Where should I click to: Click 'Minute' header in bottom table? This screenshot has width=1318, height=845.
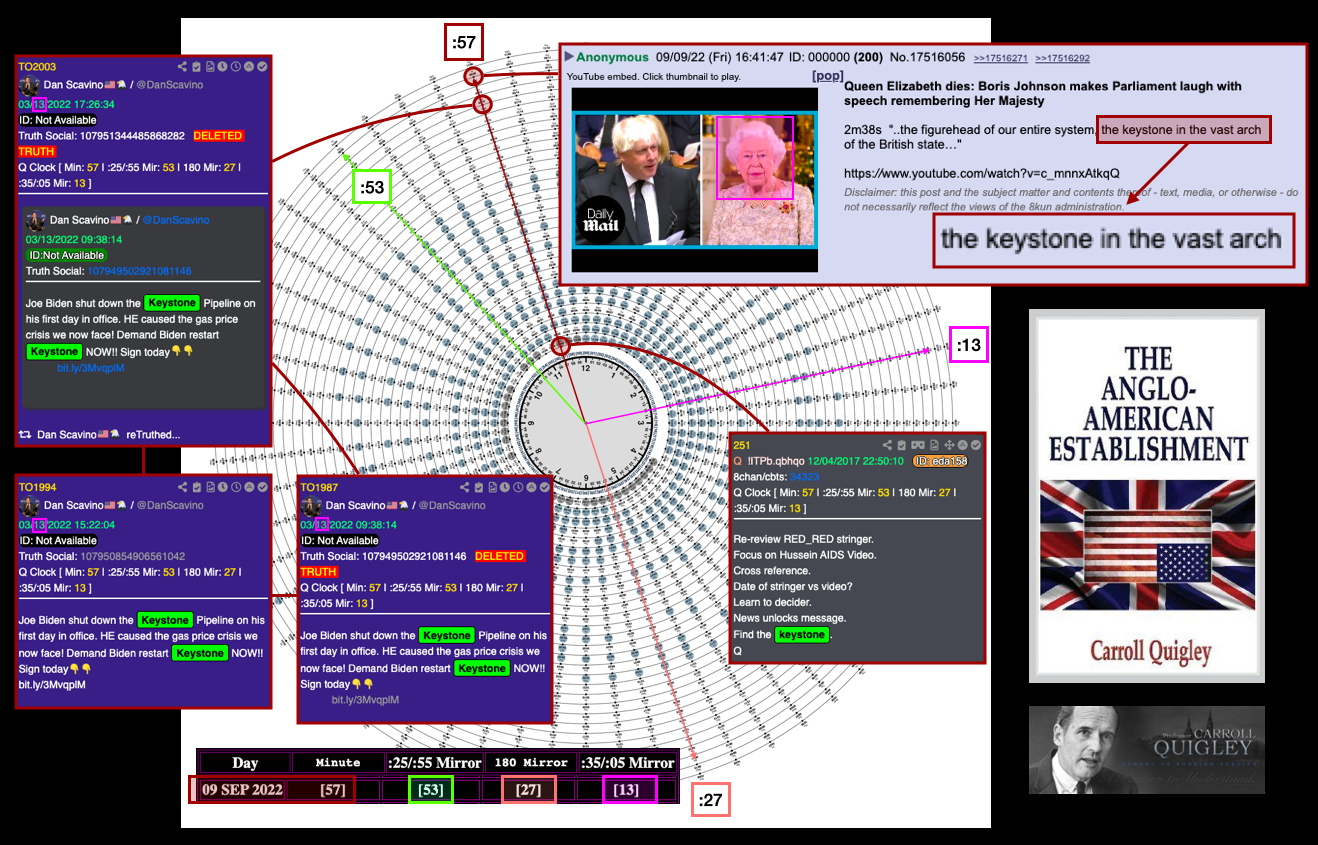click(x=338, y=763)
